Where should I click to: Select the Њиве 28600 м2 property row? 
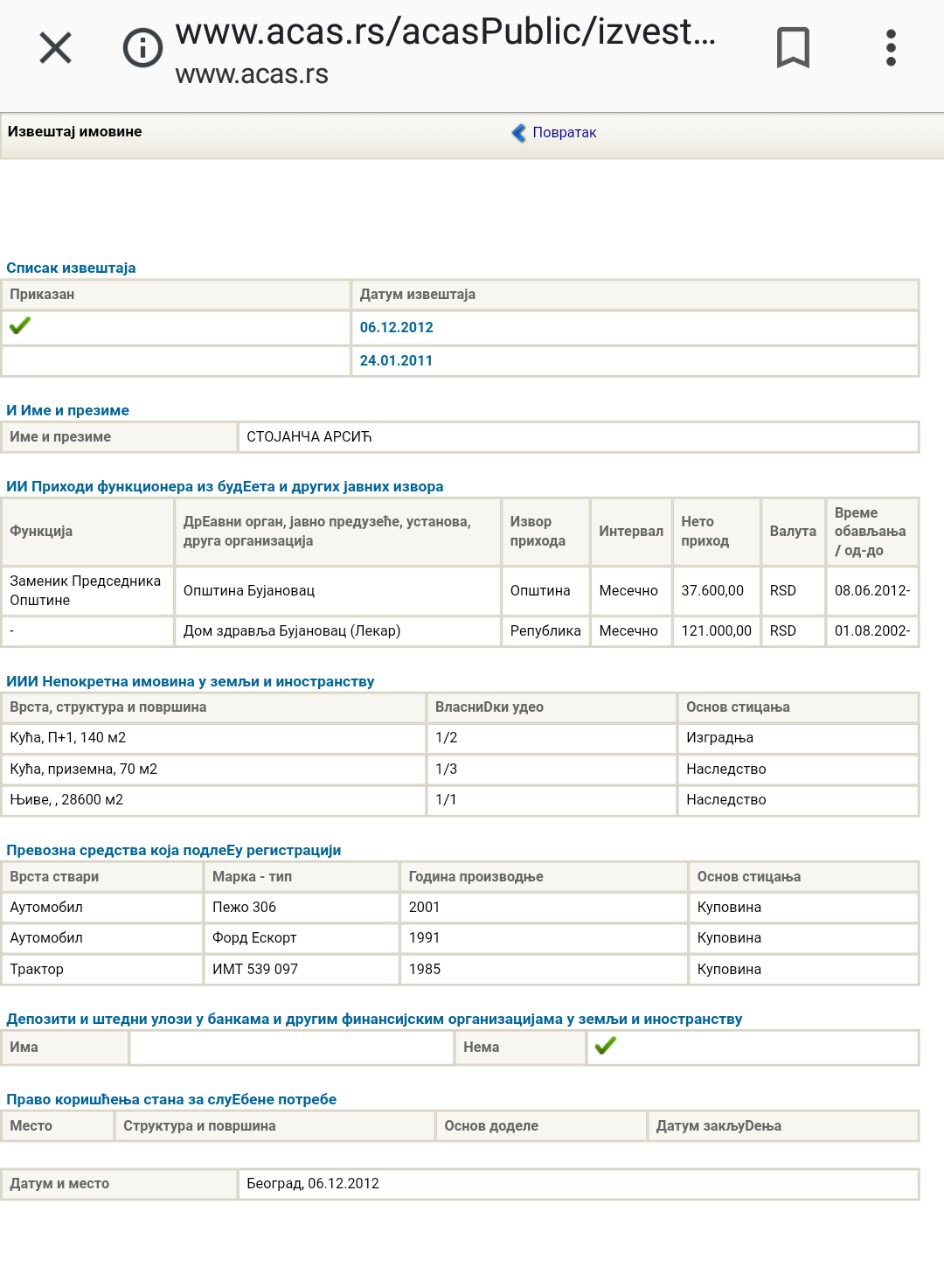point(67,800)
